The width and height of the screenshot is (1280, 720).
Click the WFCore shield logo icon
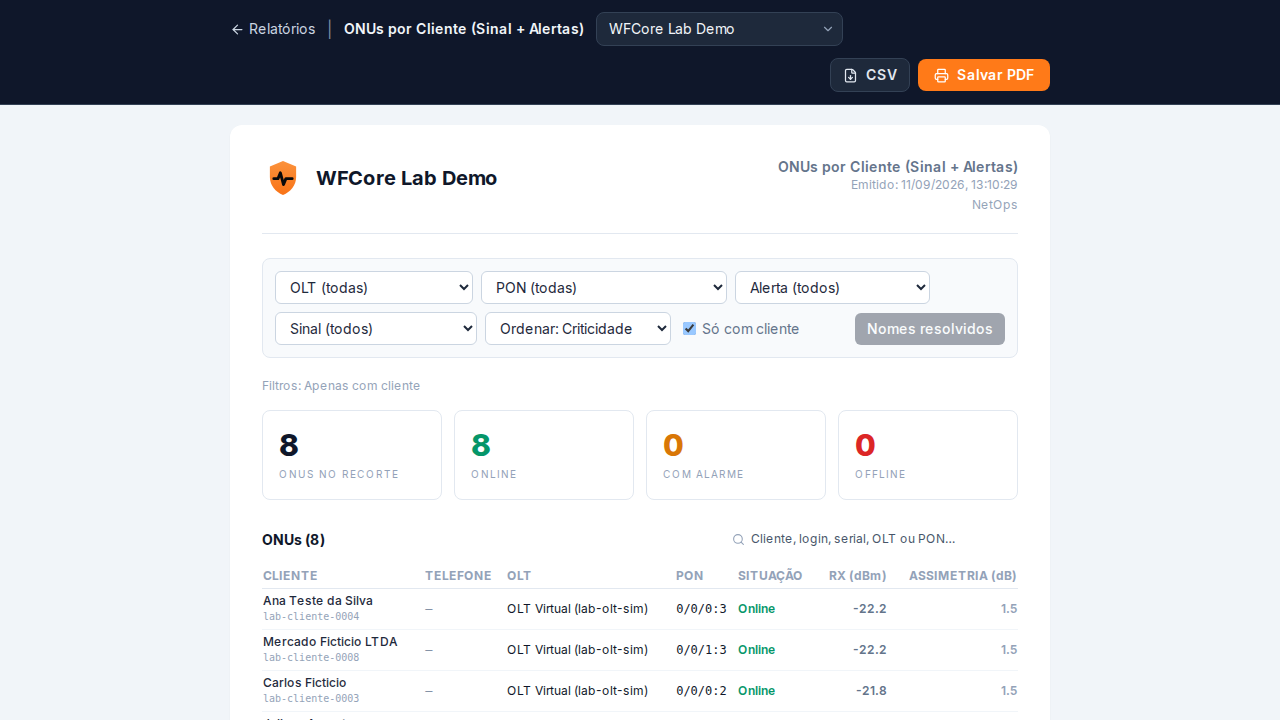point(283,178)
